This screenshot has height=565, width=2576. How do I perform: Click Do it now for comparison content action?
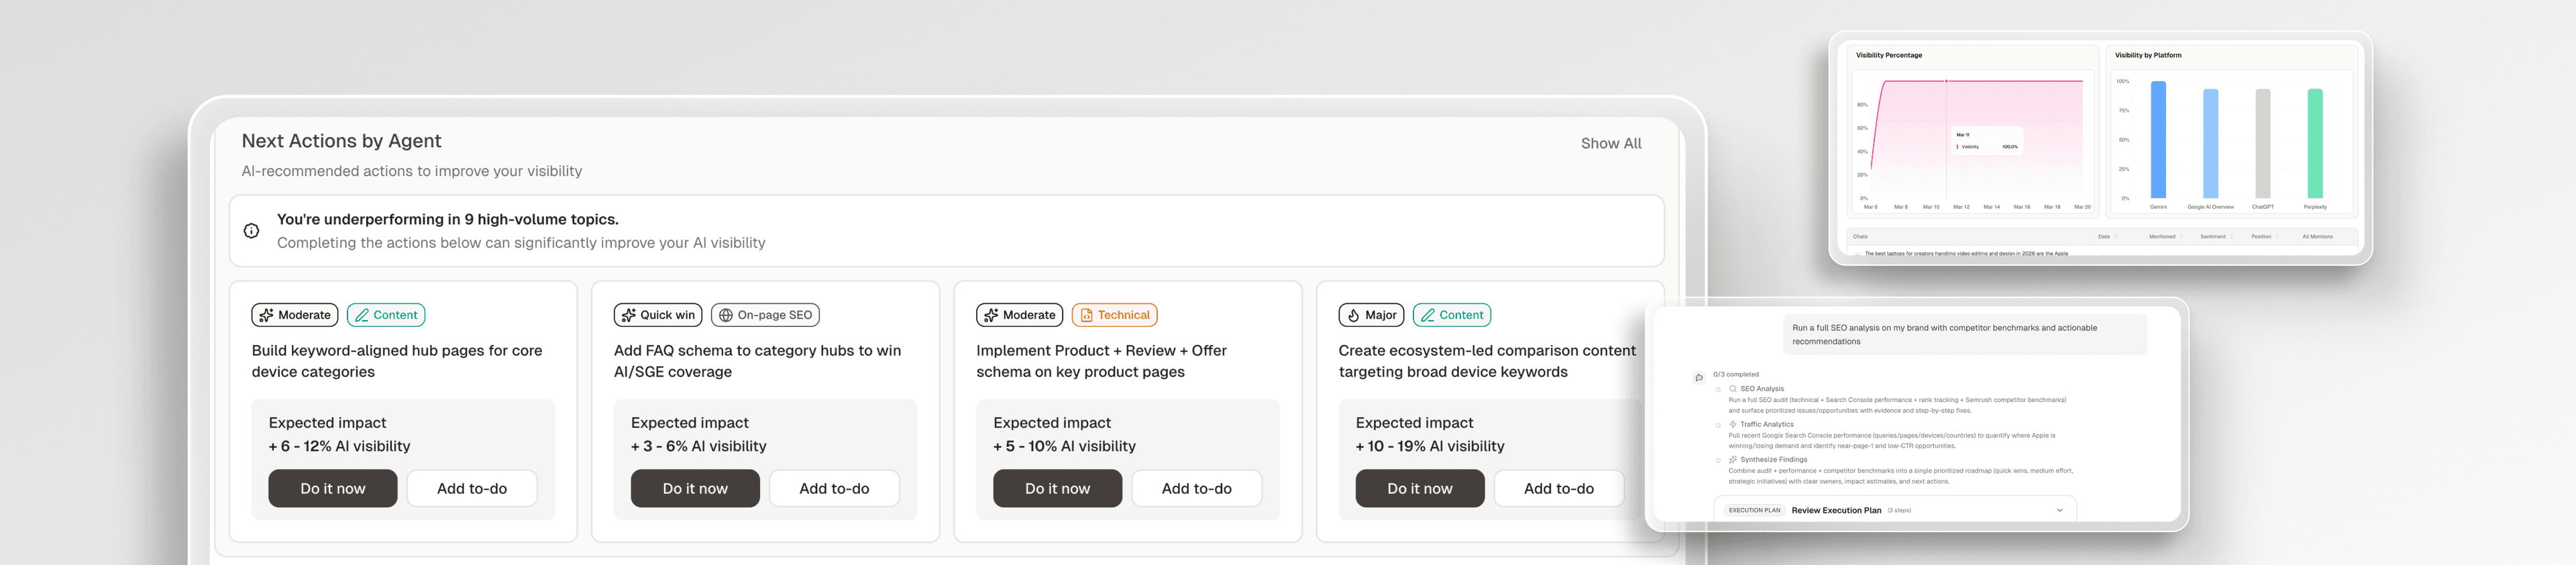1420,488
